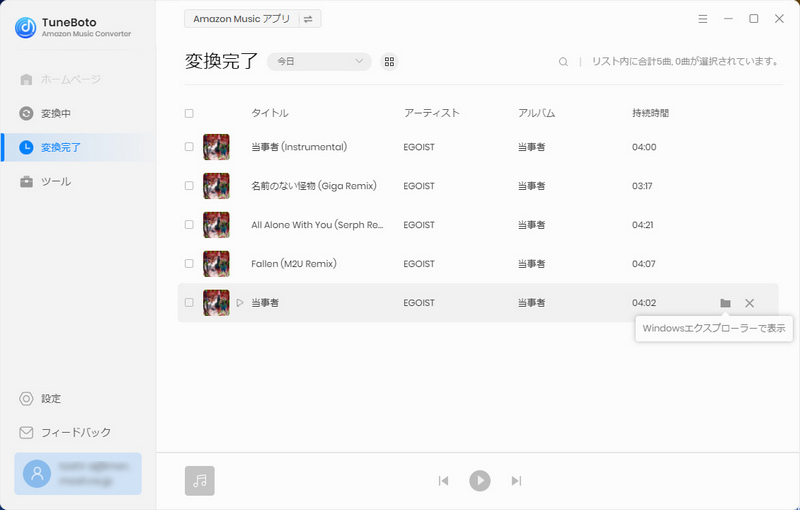This screenshot has height=510, width=800.
Task: Click EGOIST artist in Fallen row
Action: click(419, 264)
